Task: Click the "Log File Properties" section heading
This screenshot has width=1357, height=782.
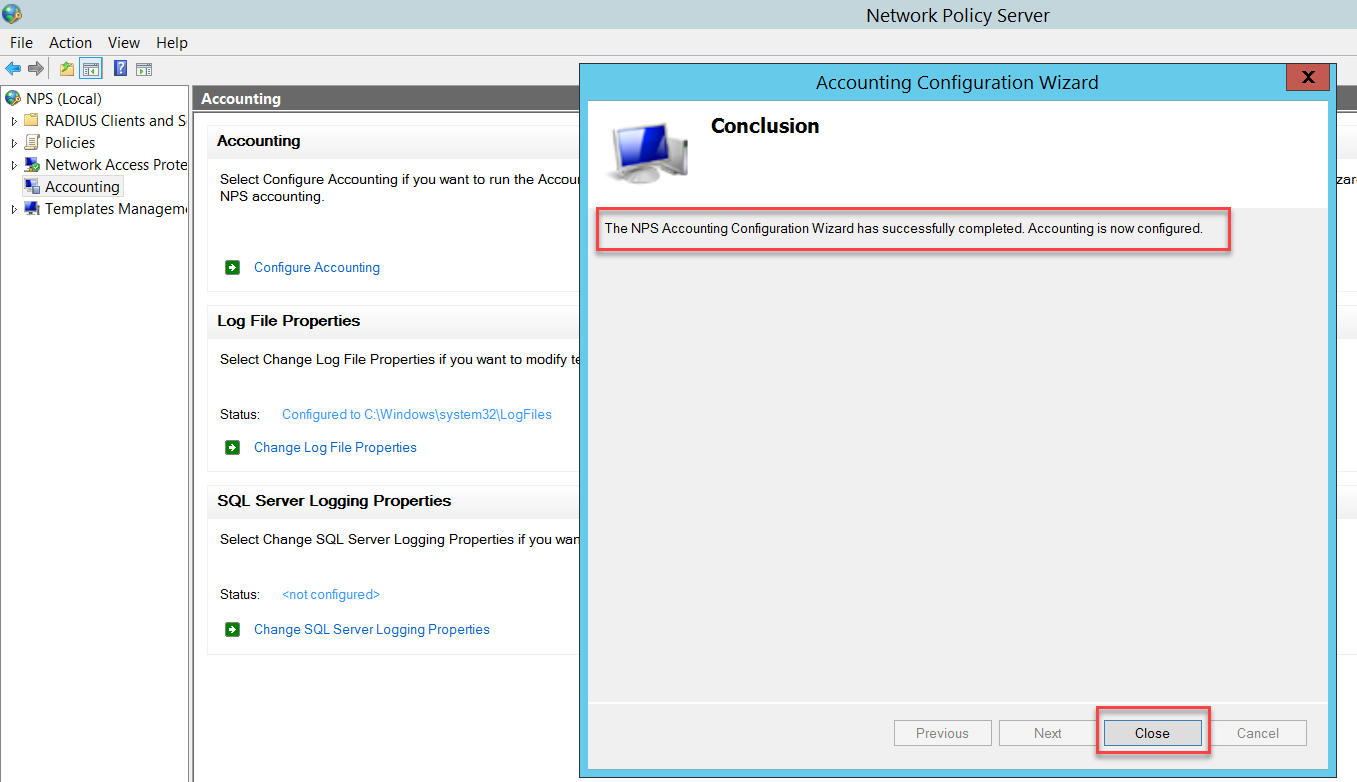Action: point(288,321)
